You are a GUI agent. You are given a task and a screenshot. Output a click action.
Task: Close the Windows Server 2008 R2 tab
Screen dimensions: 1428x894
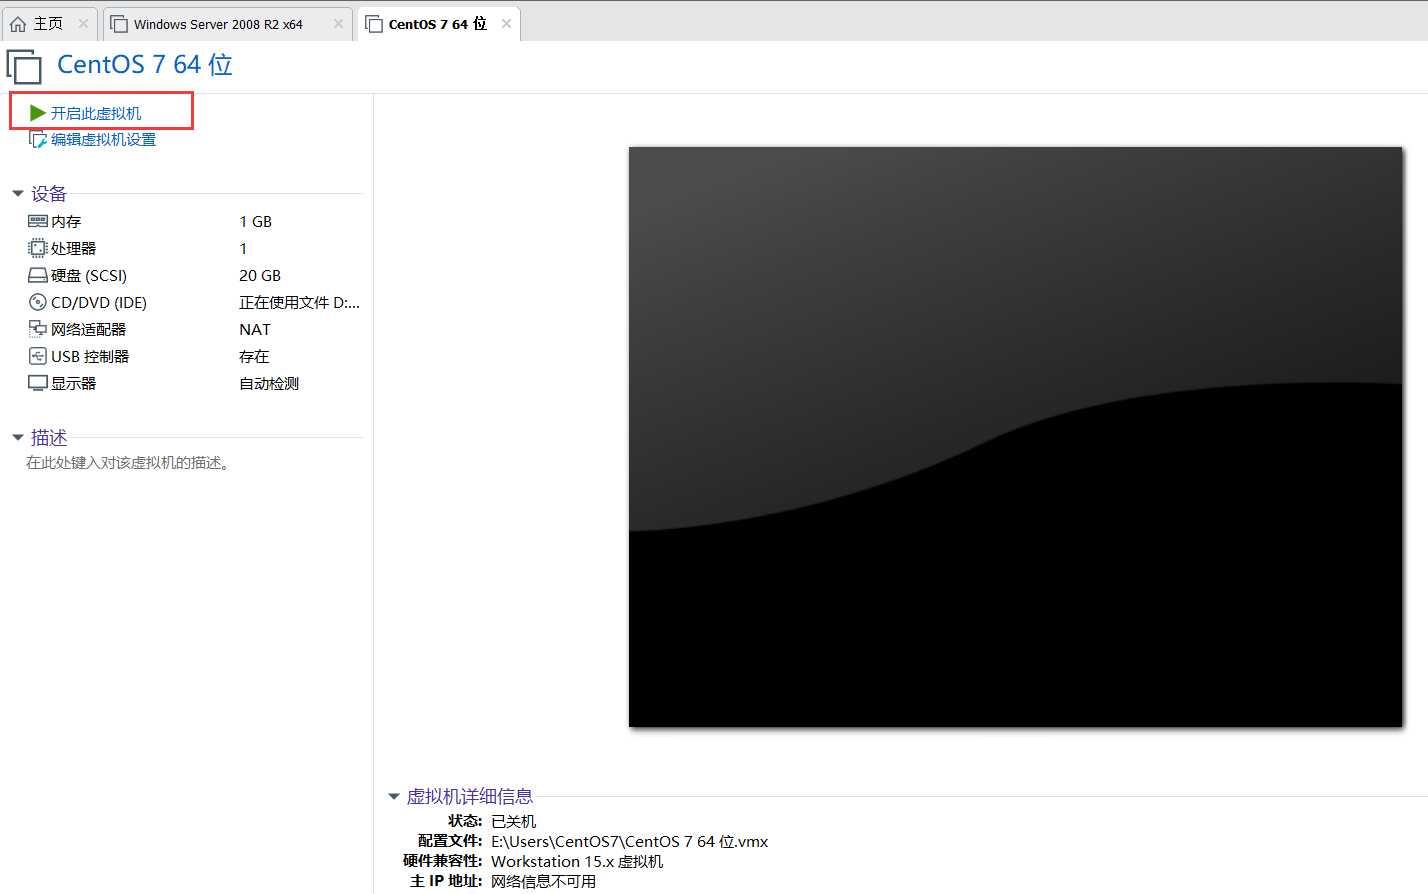338,24
